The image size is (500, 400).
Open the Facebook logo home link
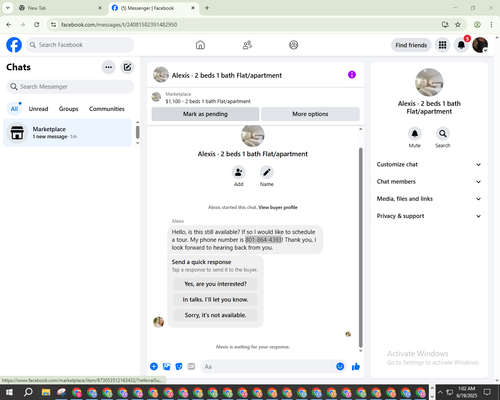[x=14, y=45]
